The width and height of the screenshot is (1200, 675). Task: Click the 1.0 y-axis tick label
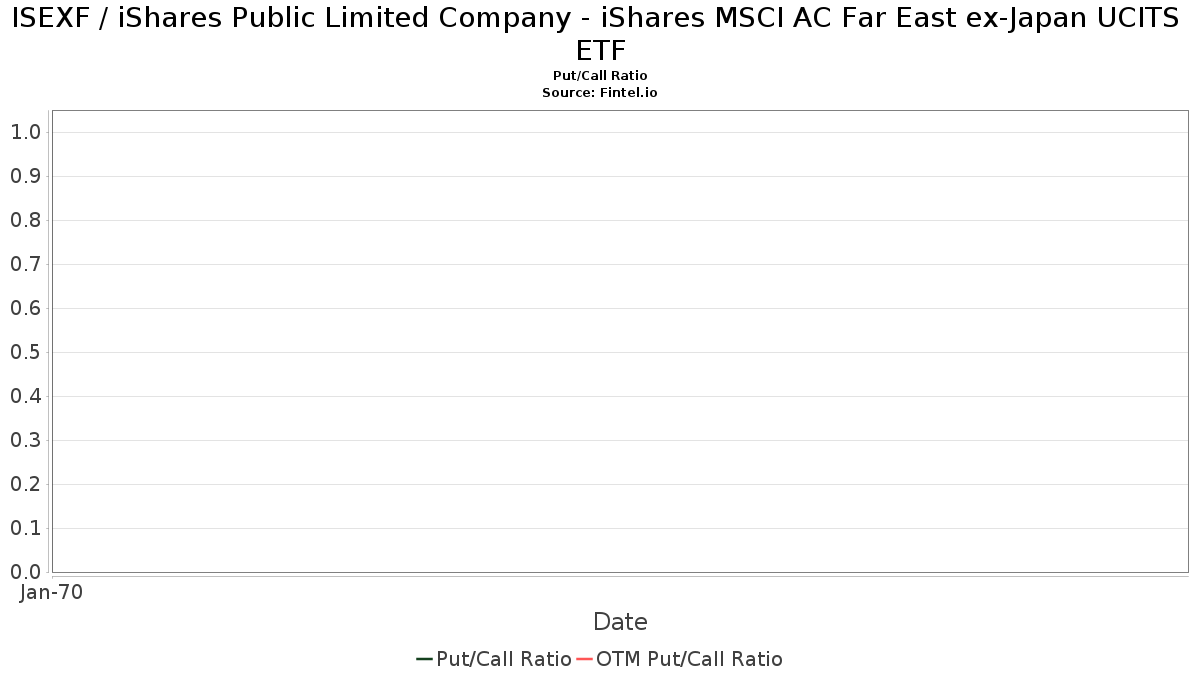25,132
